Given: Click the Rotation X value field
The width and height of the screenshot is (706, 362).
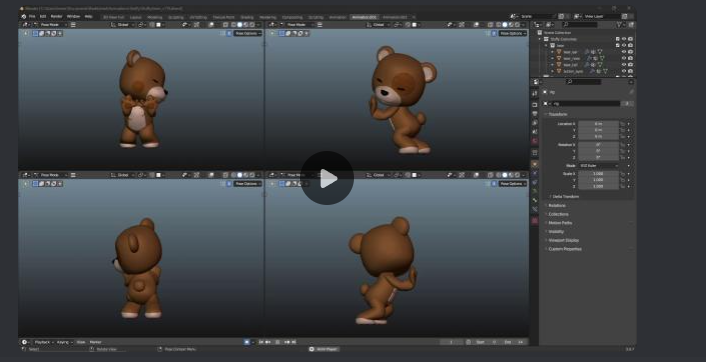Looking at the screenshot, I should [x=598, y=145].
